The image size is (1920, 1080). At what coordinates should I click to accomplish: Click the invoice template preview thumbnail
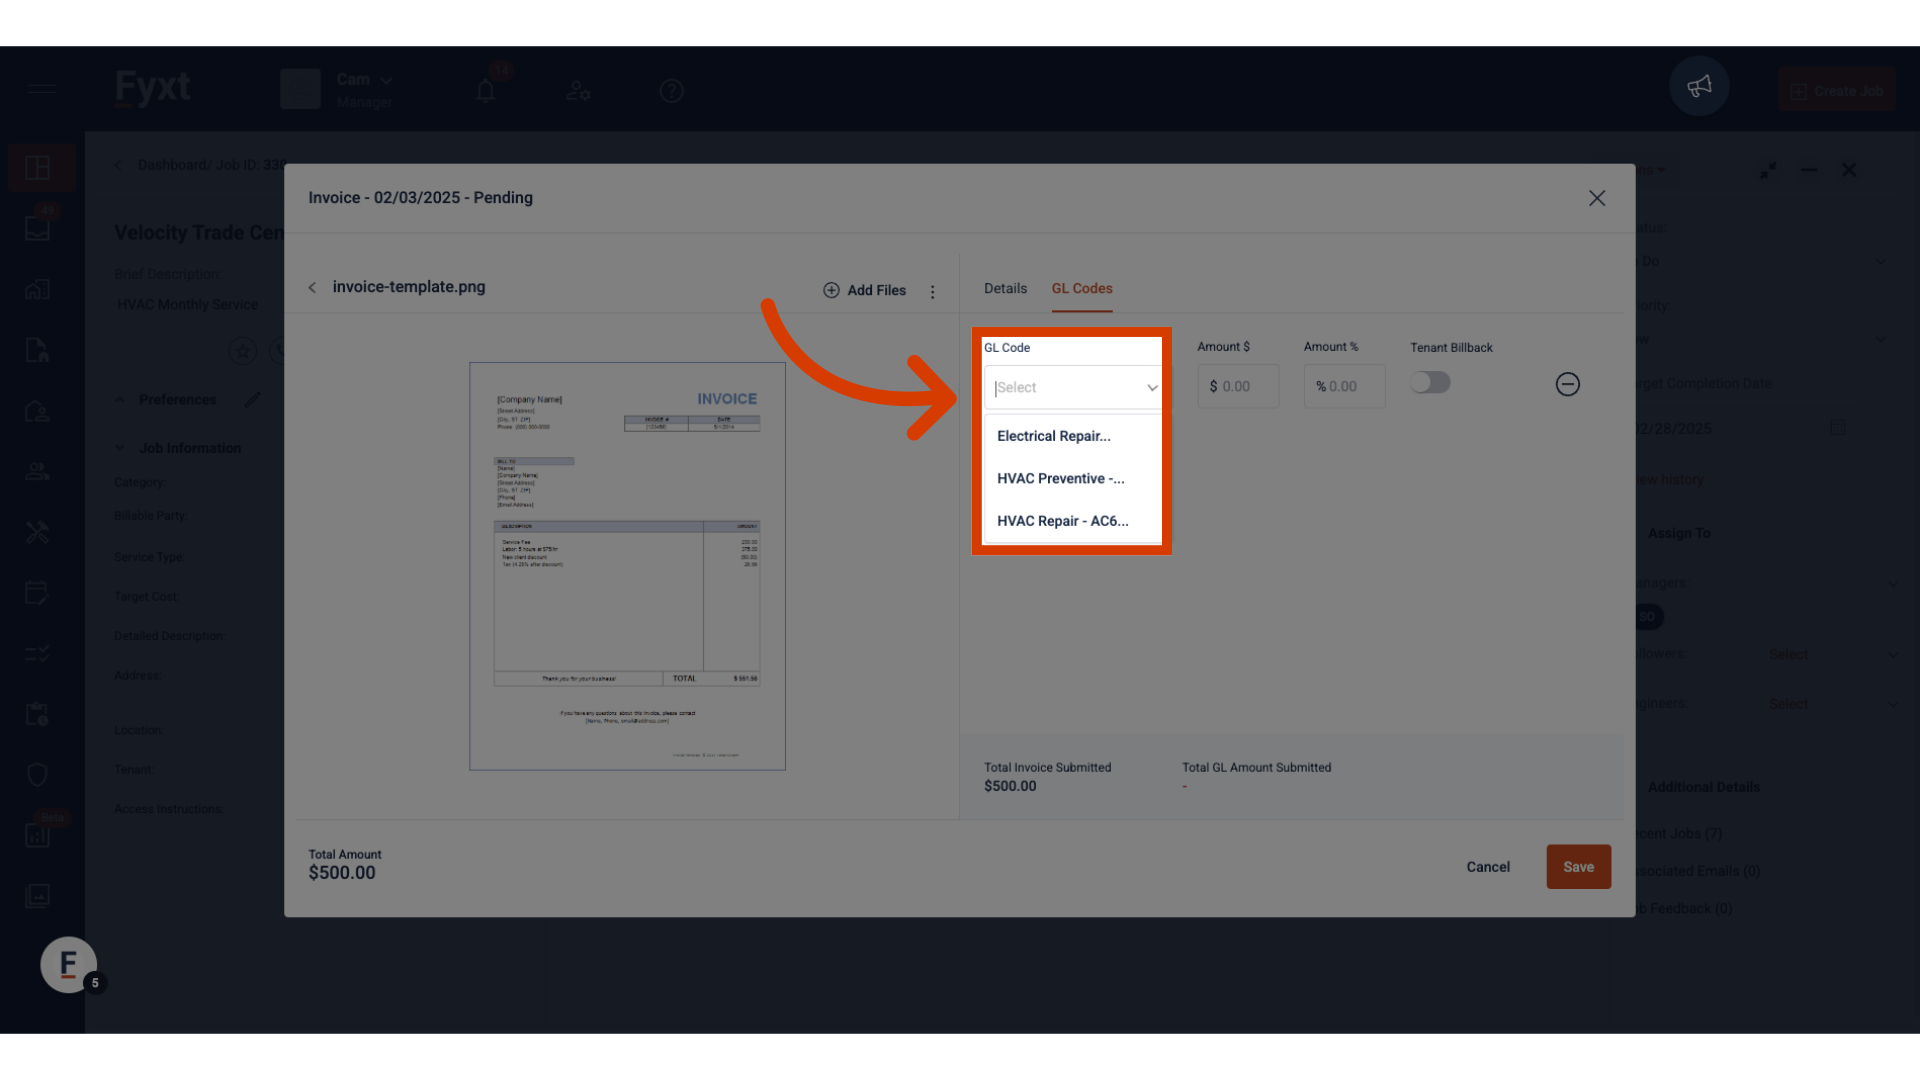point(627,566)
